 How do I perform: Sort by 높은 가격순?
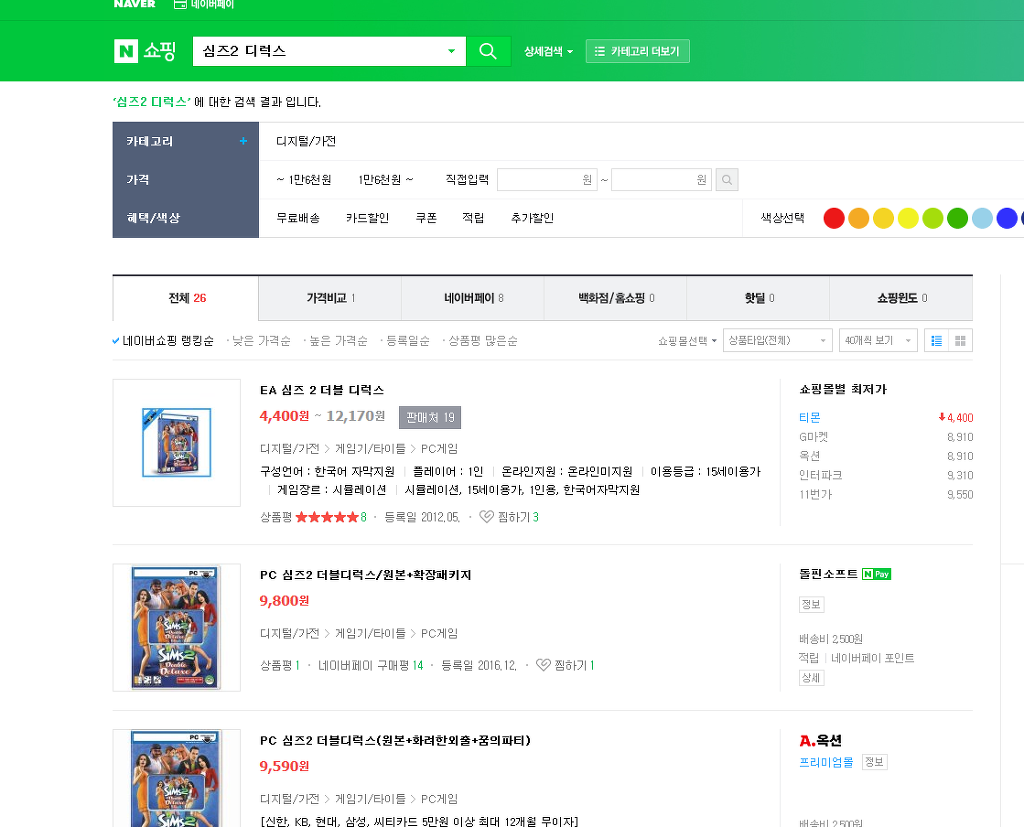click(x=338, y=340)
